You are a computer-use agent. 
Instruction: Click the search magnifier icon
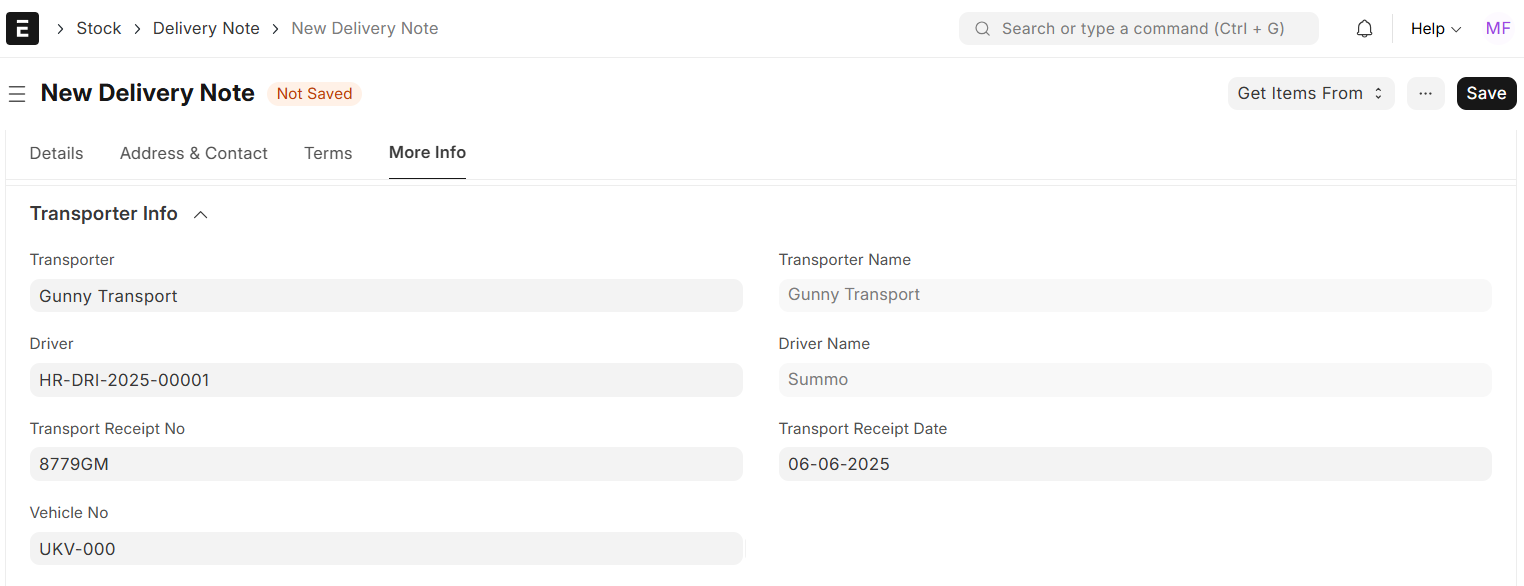point(982,29)
